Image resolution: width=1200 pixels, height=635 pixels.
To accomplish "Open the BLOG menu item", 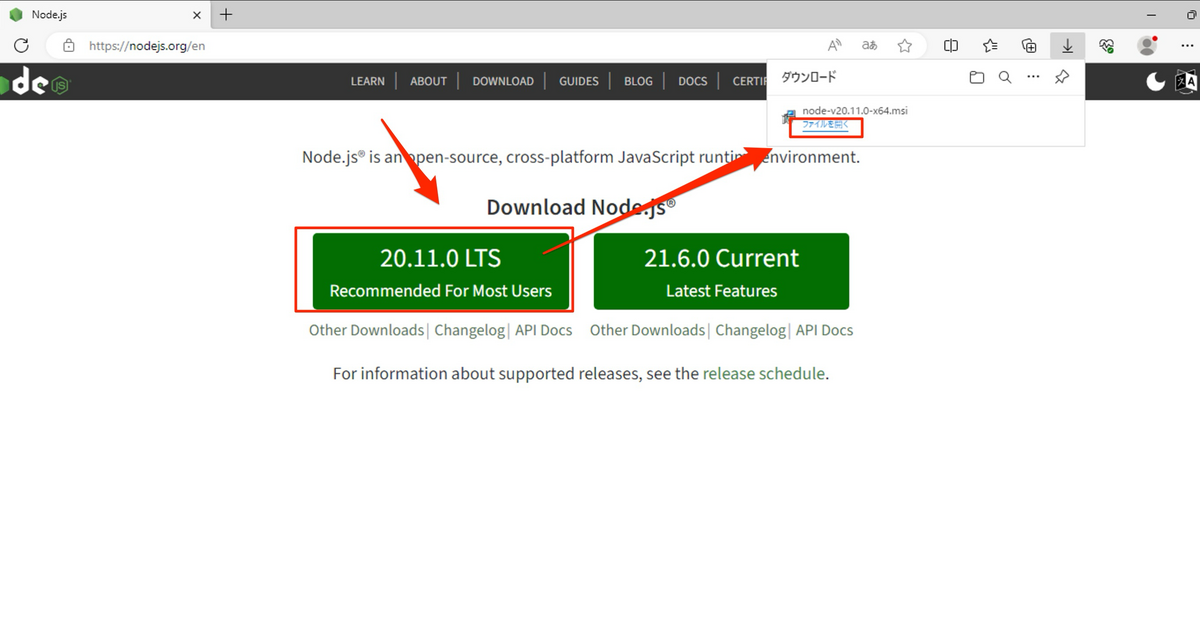I will [x=638, y=81].
